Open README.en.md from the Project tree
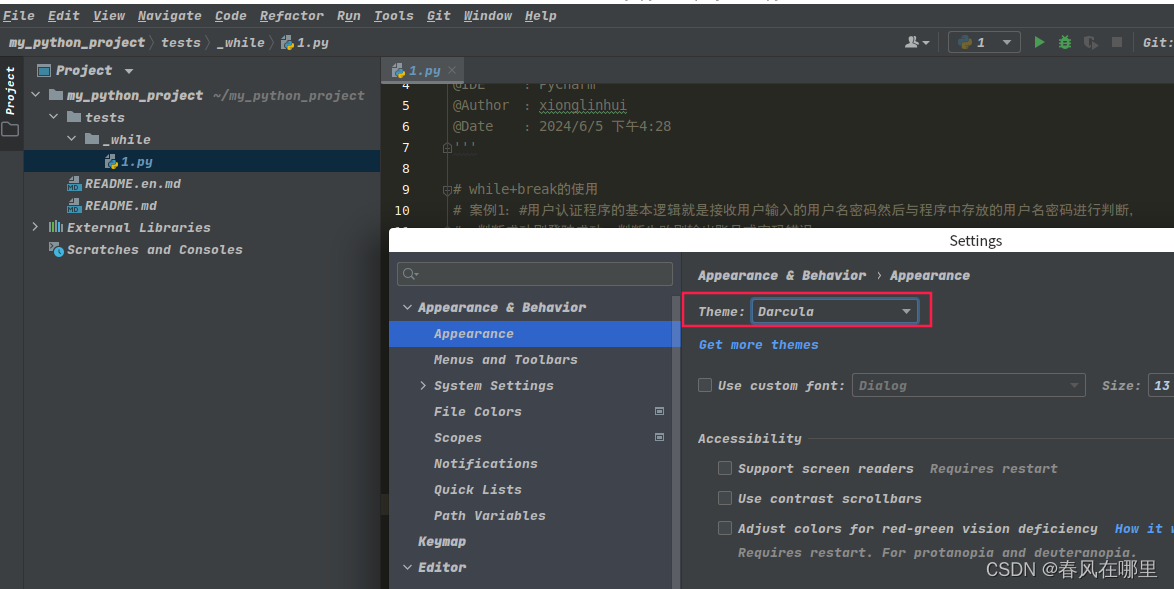The width and height of the screenshot is (1174, 589). pos(133,183)
